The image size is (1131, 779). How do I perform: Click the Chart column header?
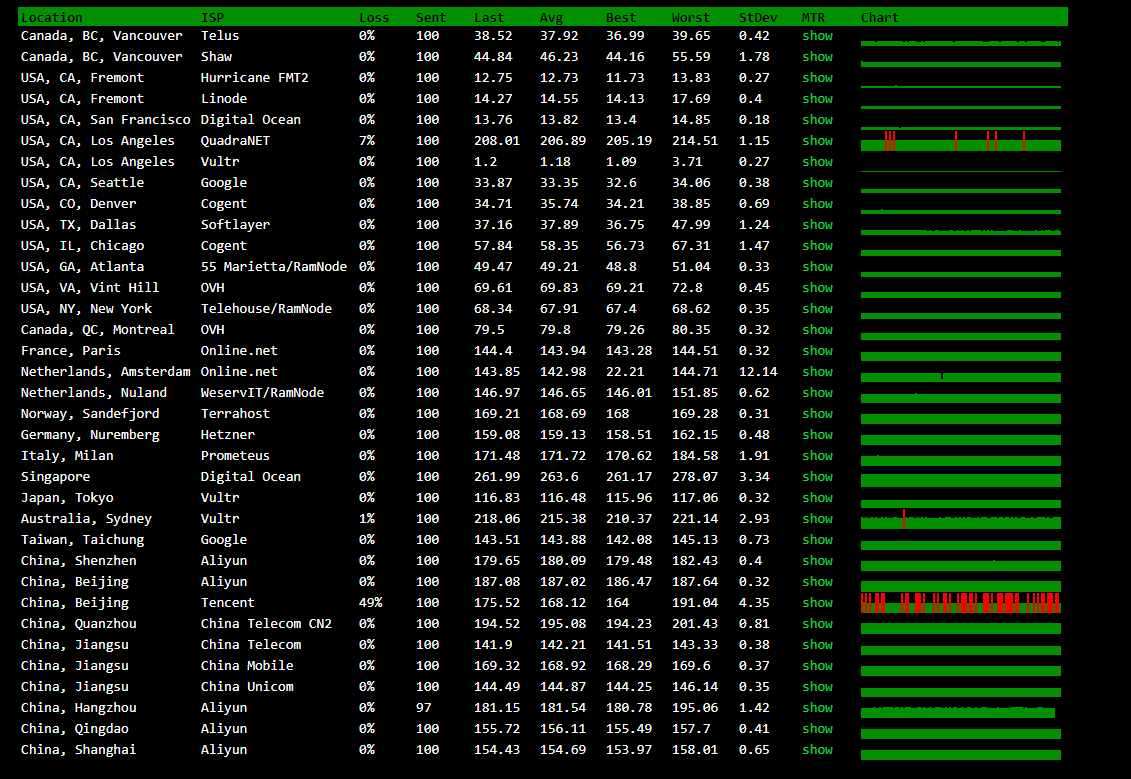click(879, 17)
